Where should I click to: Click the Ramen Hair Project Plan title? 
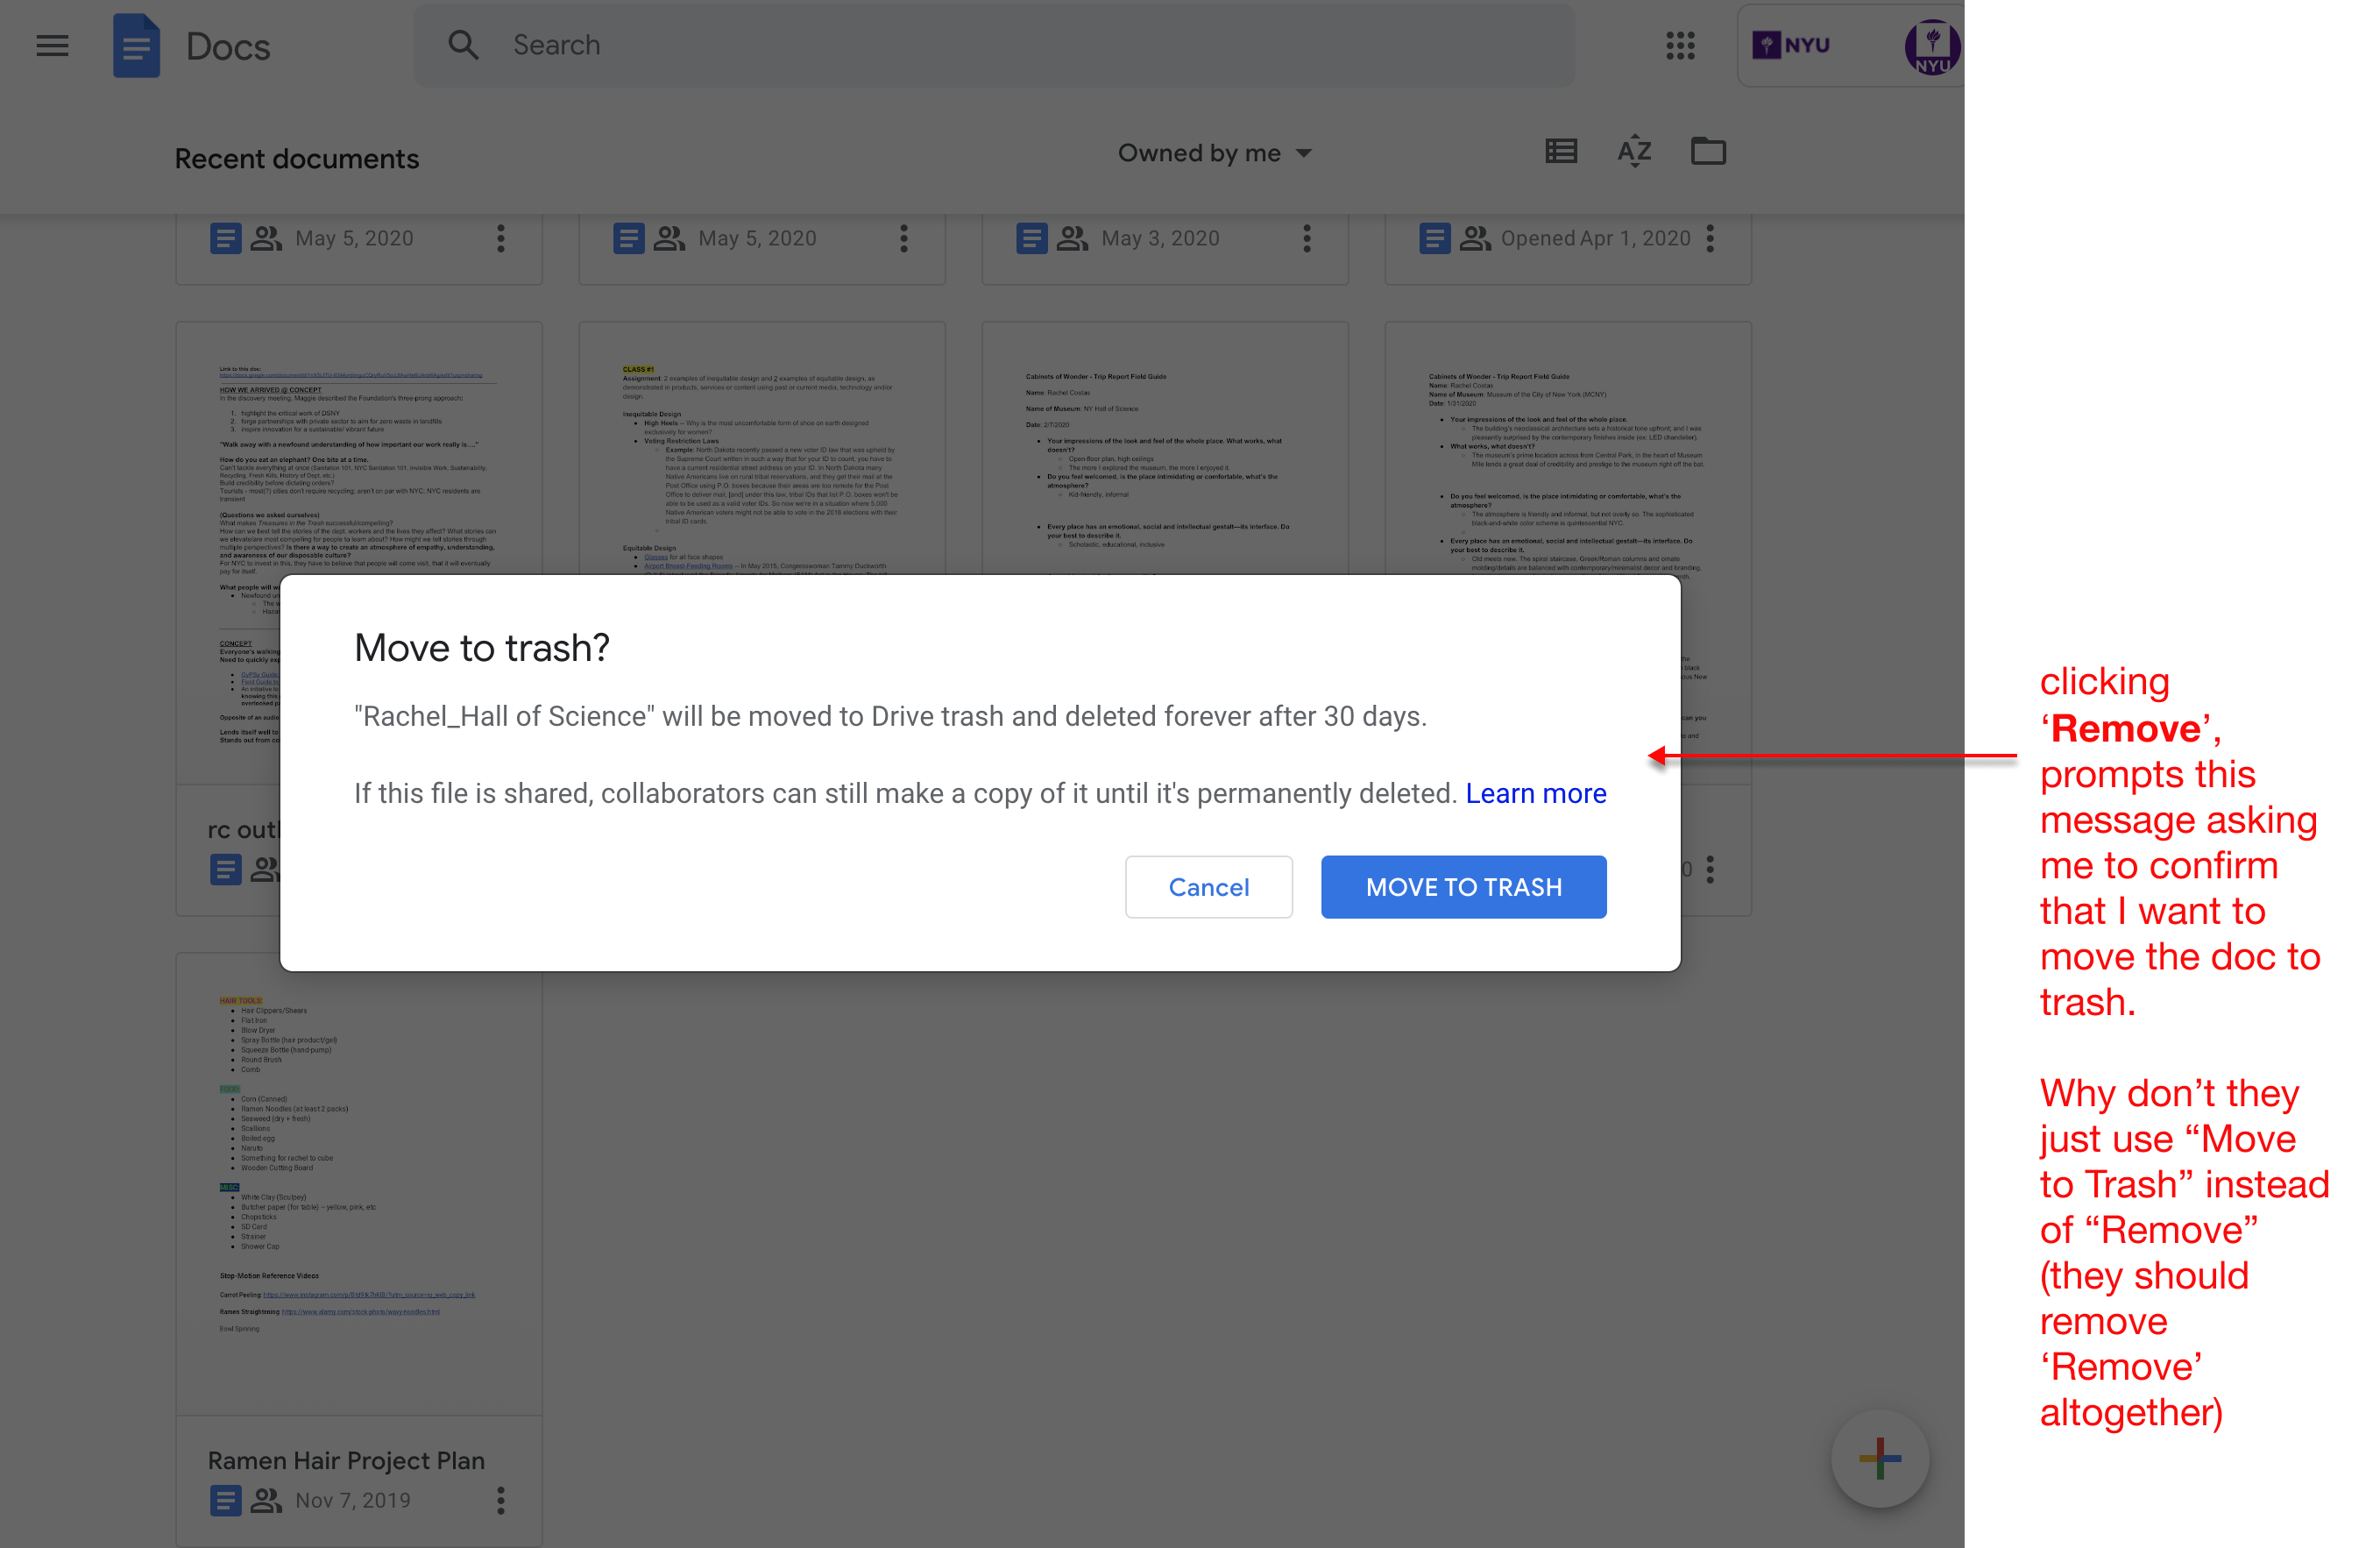coord(346,1460)
